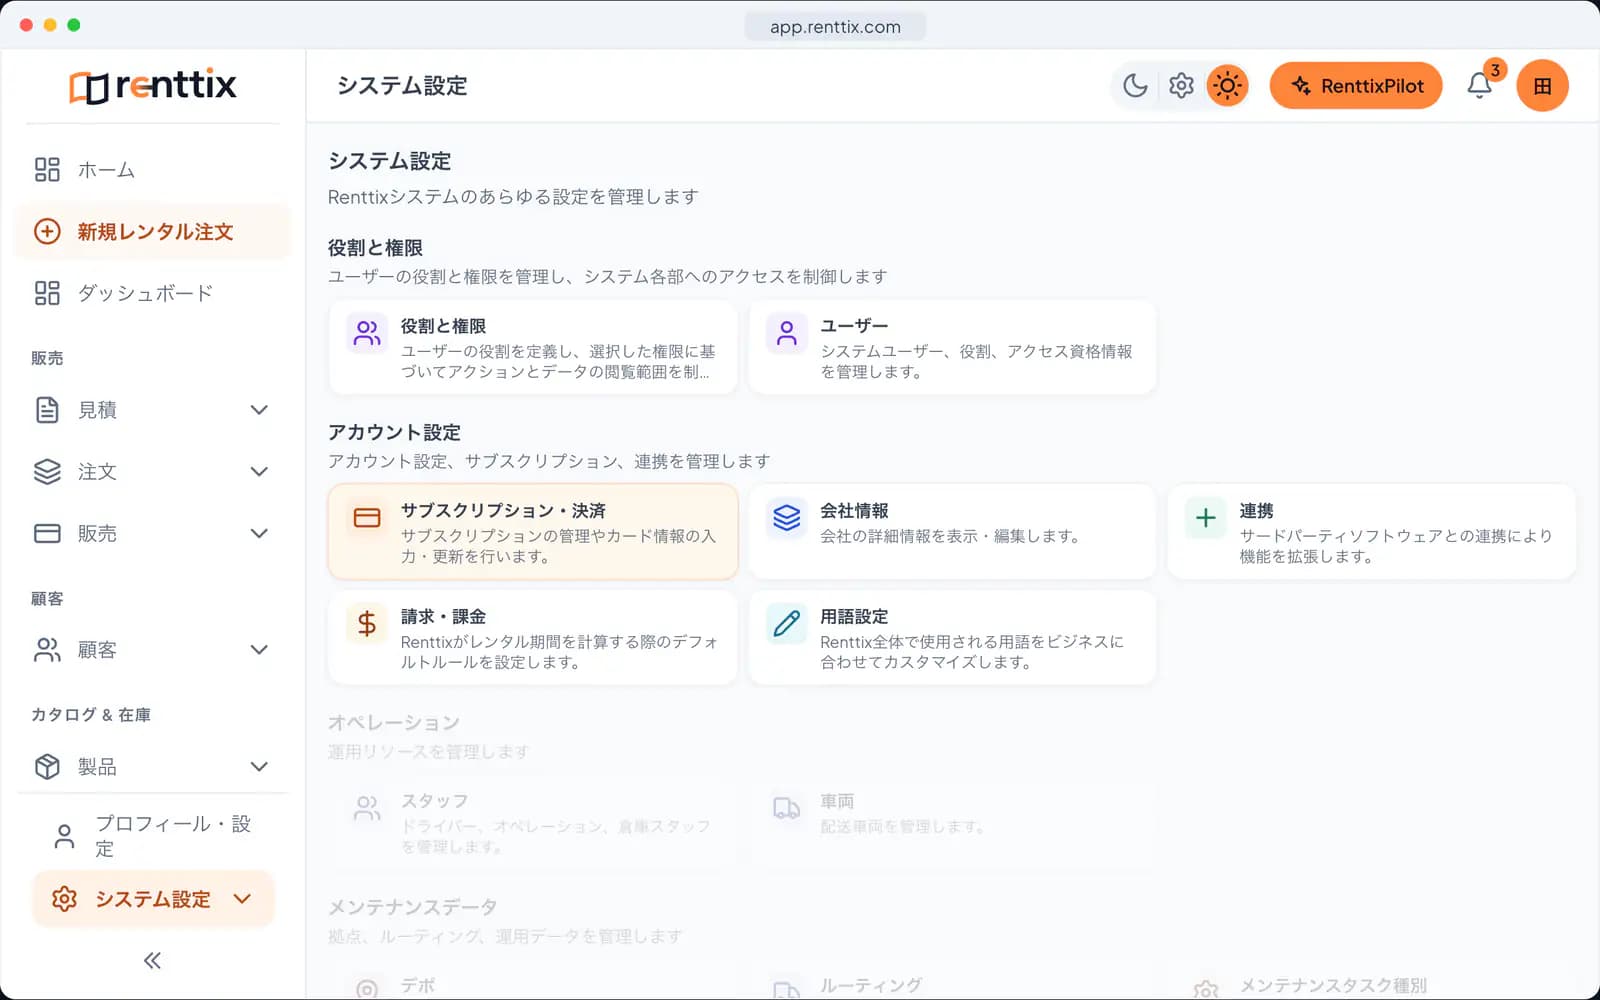Click the 注文 layers icon
1600x1000 pixels.
coord(47,472)
